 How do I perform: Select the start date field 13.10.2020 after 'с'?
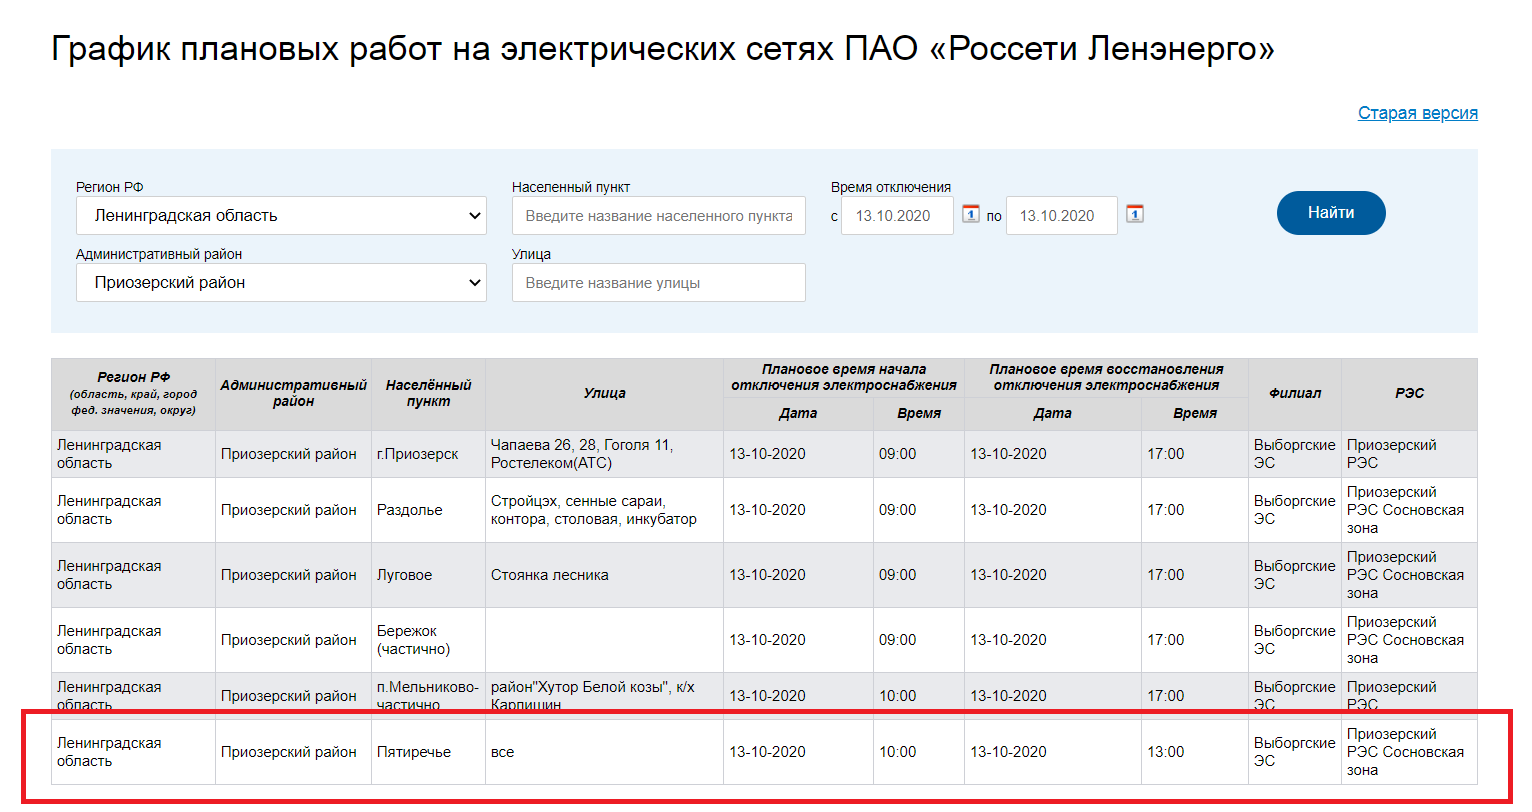tap(897, 216)
